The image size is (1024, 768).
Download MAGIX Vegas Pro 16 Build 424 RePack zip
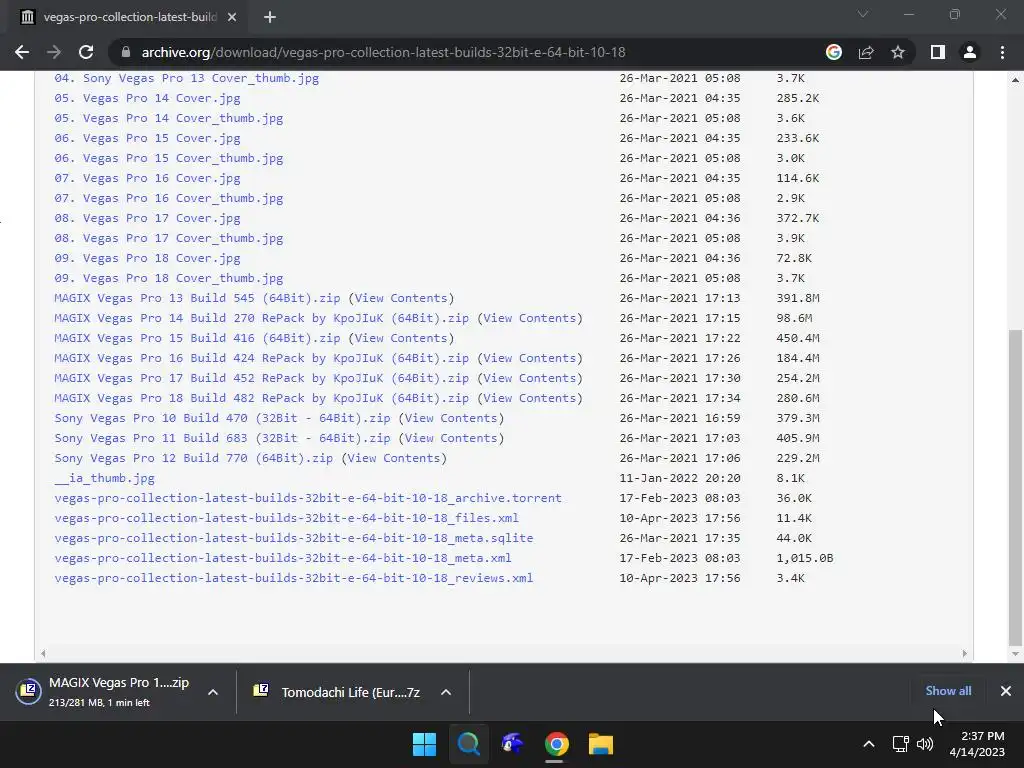tap(261, 358)
